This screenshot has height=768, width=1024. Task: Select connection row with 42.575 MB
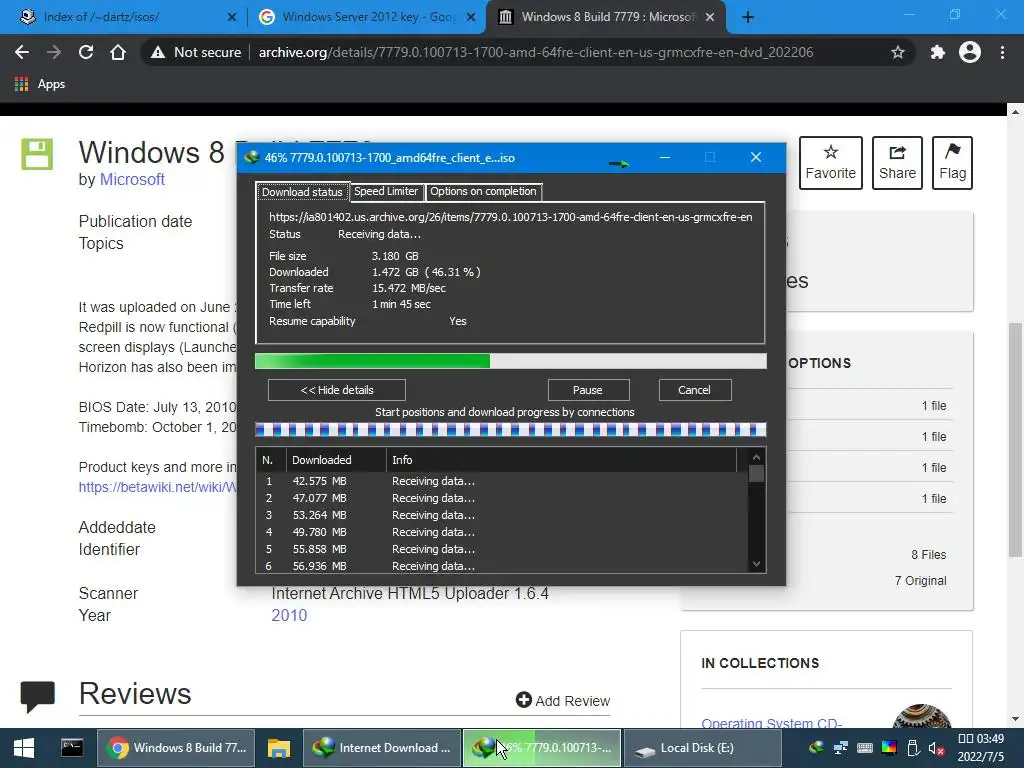(x=502, y=481)
